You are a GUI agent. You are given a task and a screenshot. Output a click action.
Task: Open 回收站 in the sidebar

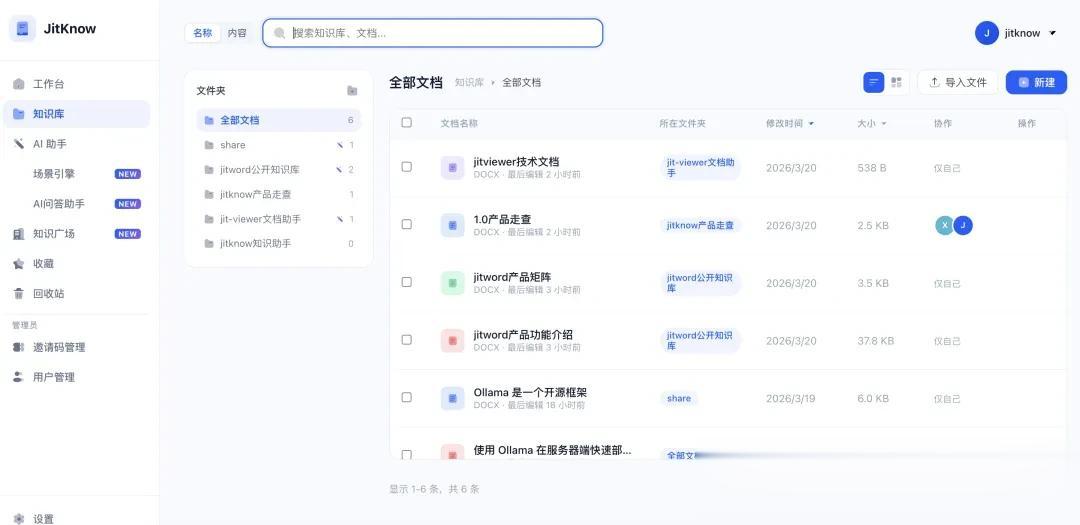click(x=48, y=294)
